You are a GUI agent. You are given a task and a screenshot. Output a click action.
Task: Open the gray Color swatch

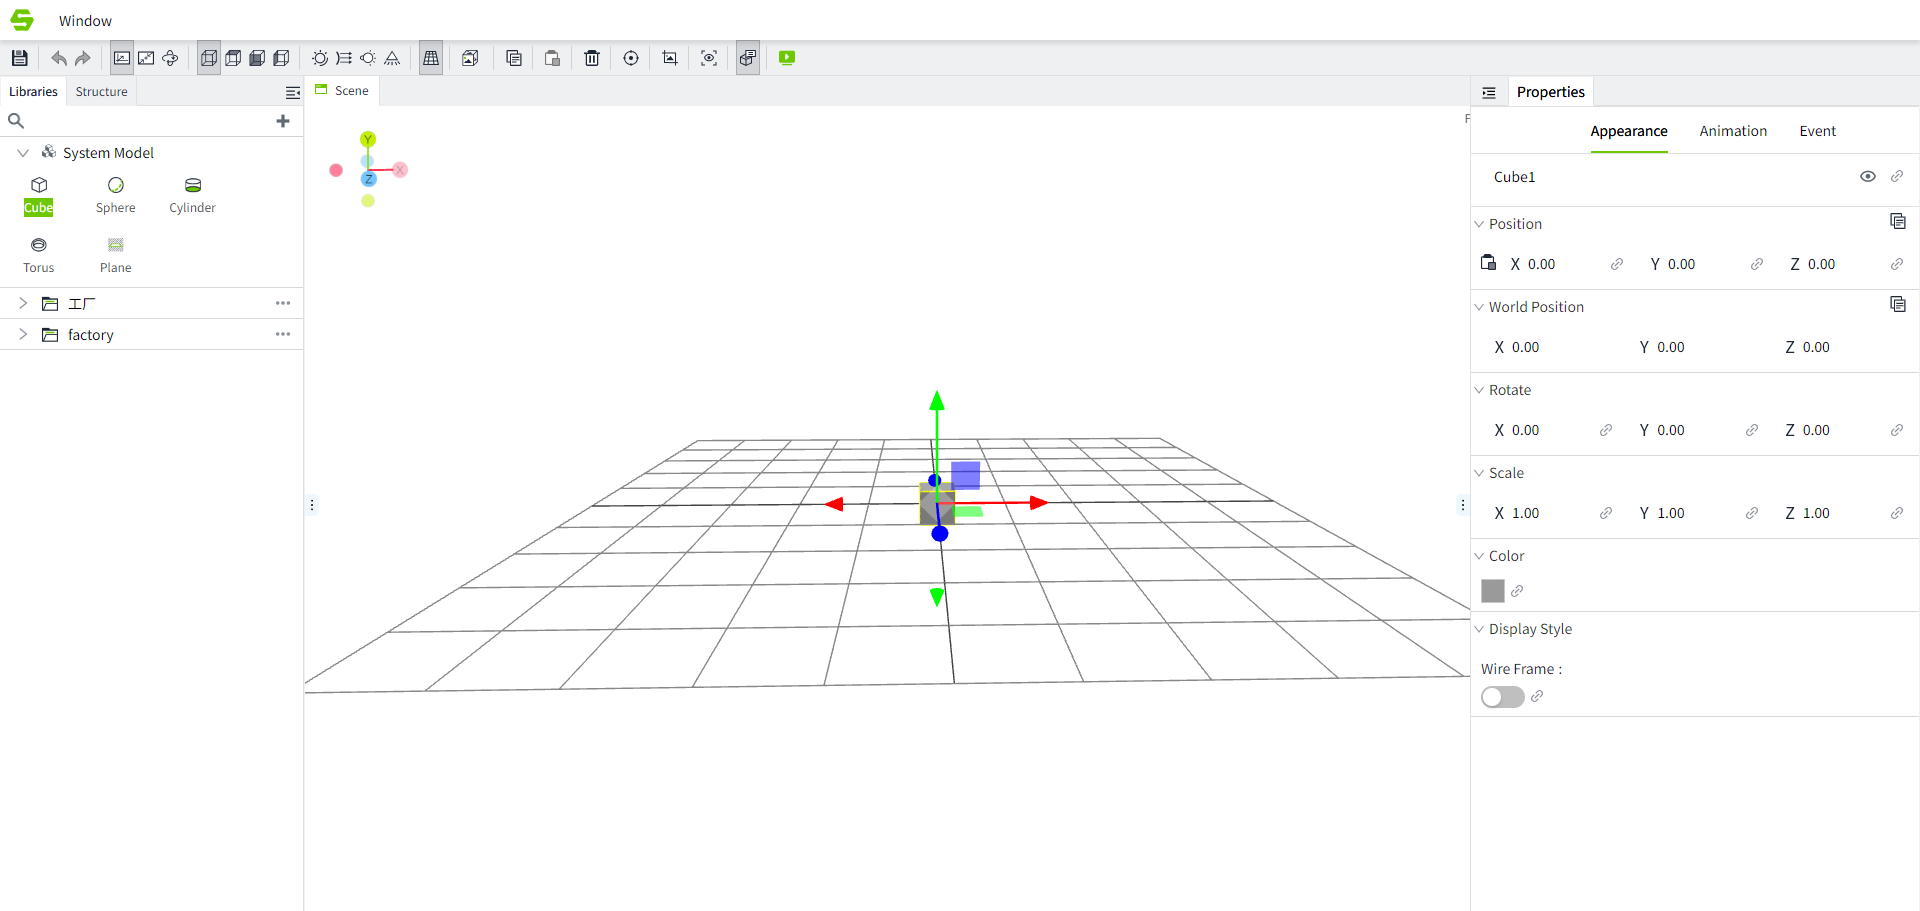pos(1492,591)
